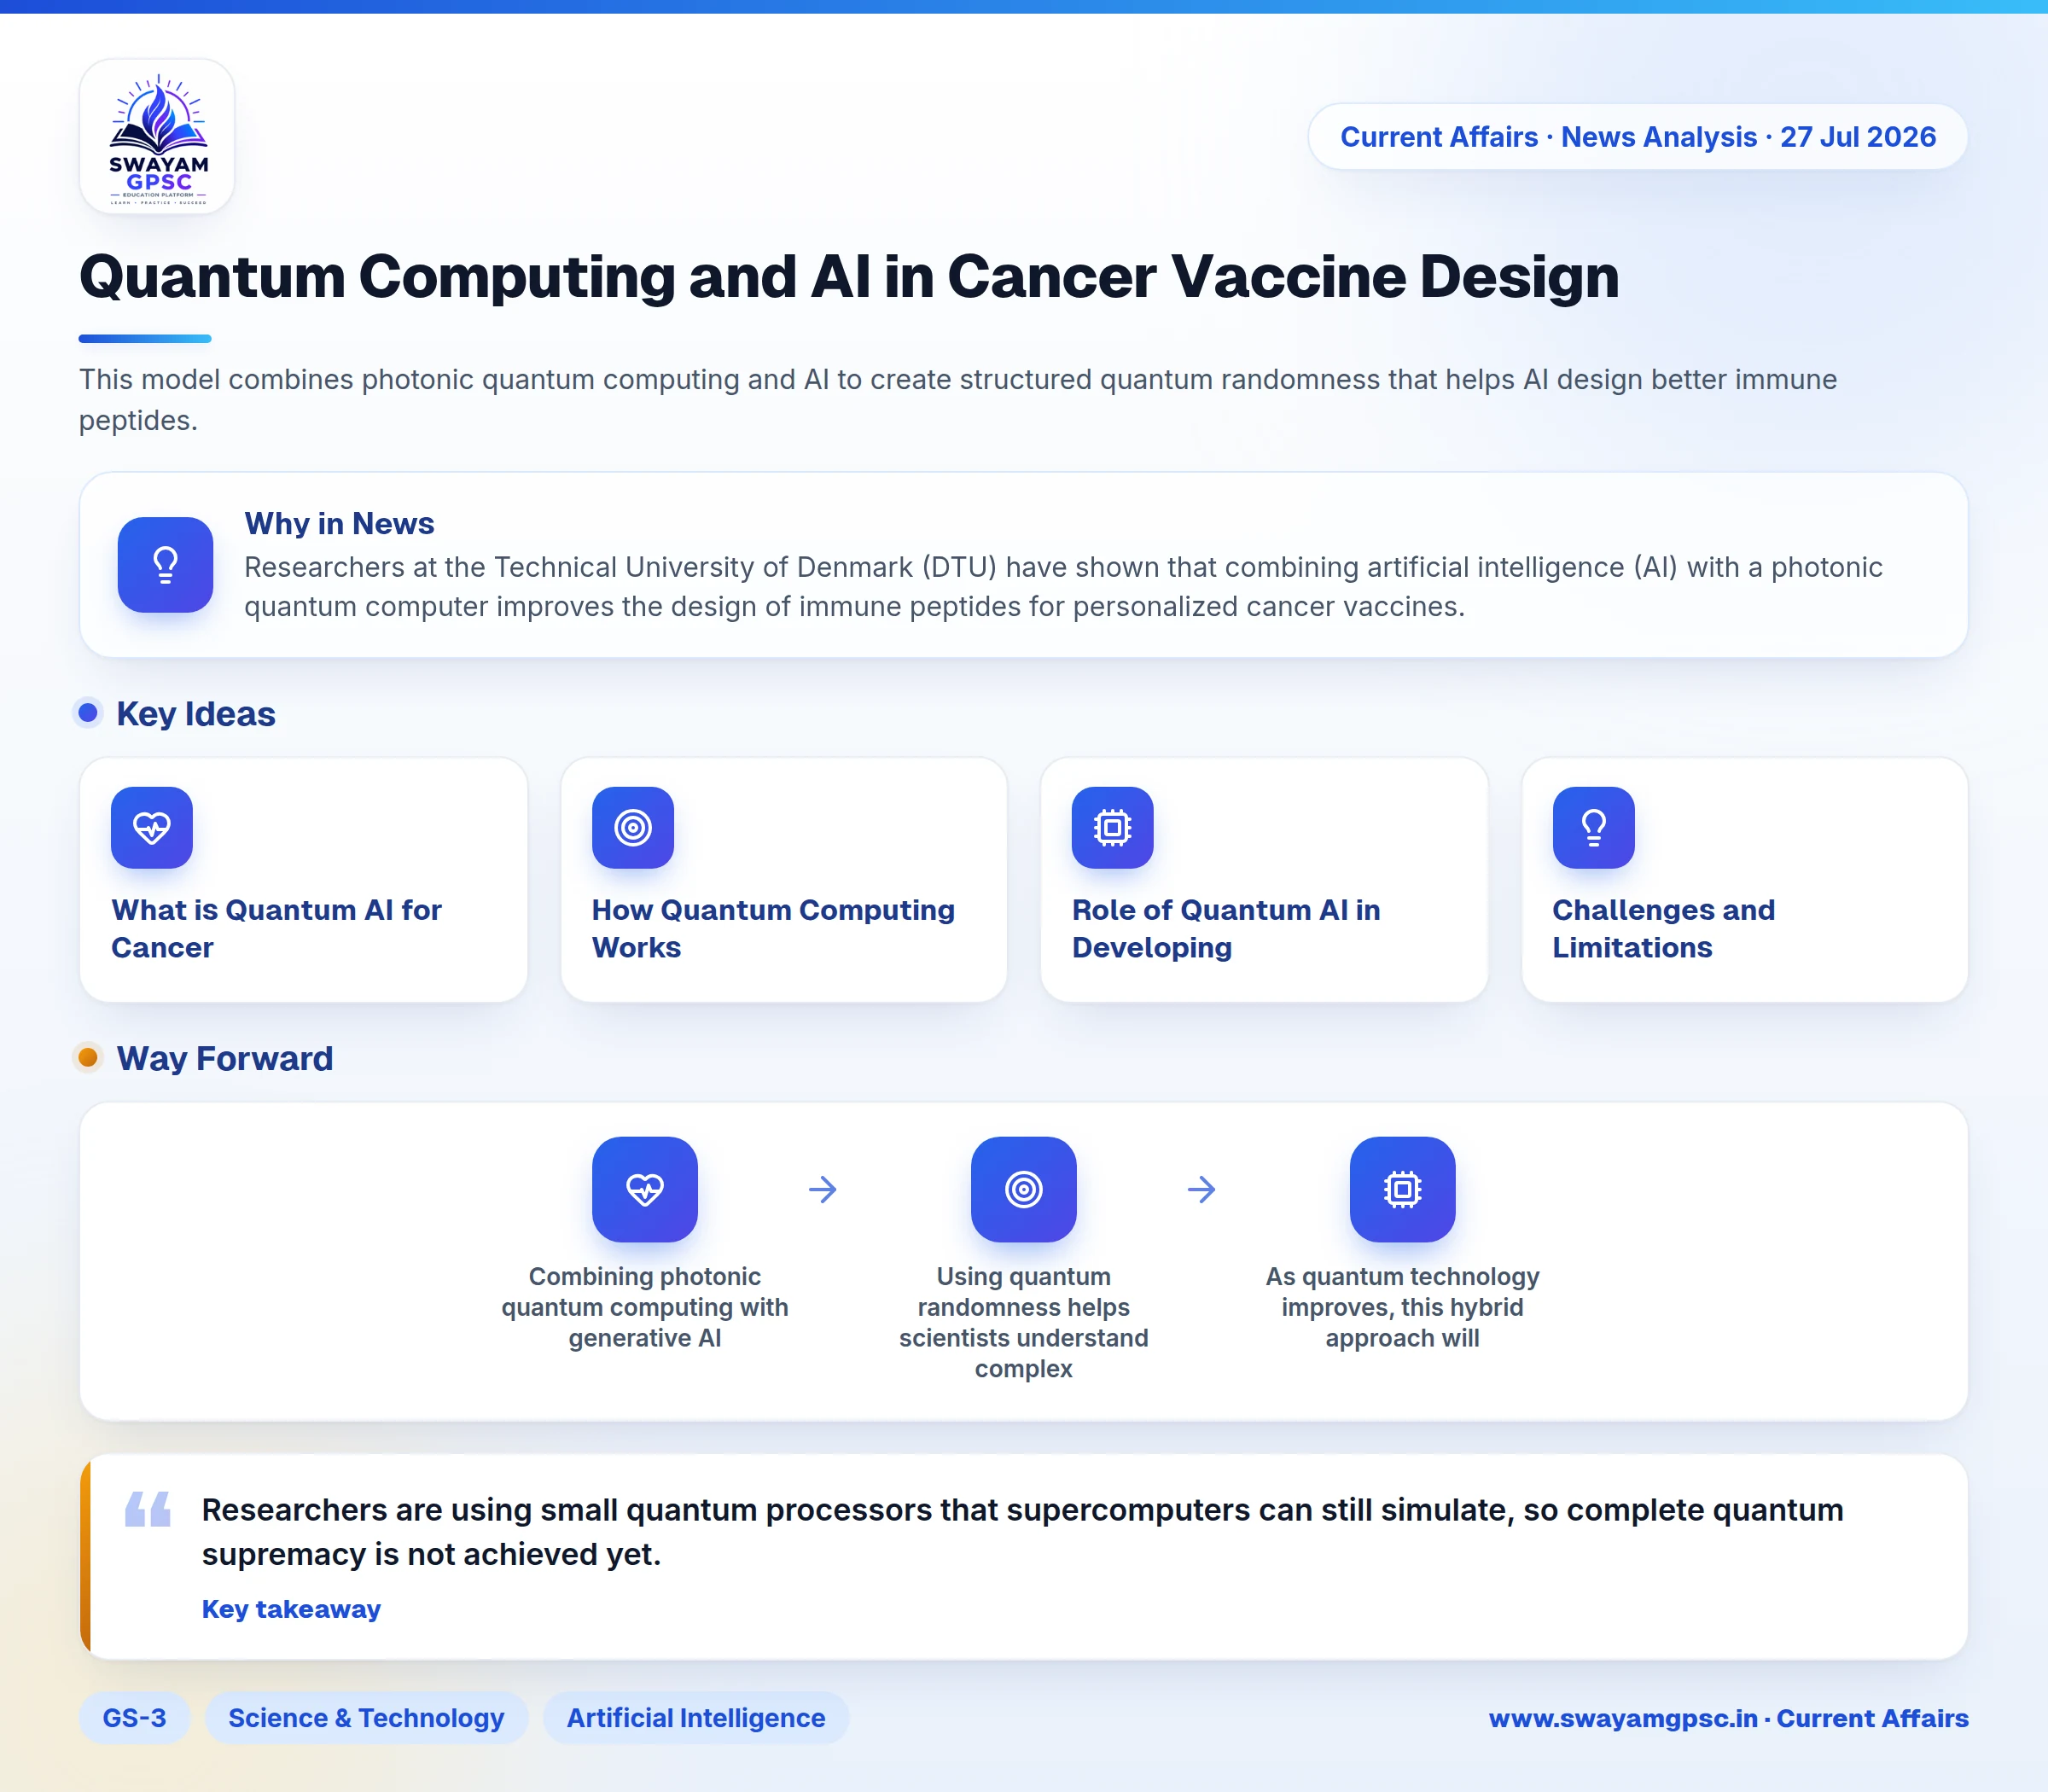The width and height of the screenshot is (2048, 1792).
Task: Click the Way Forward section heading
Action: (225, 1059)
